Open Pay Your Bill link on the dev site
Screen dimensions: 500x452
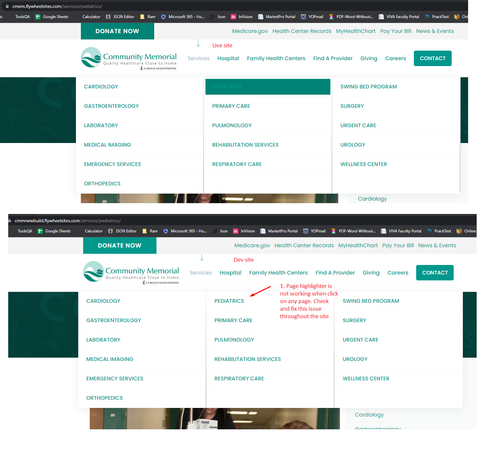pos(398,245)
